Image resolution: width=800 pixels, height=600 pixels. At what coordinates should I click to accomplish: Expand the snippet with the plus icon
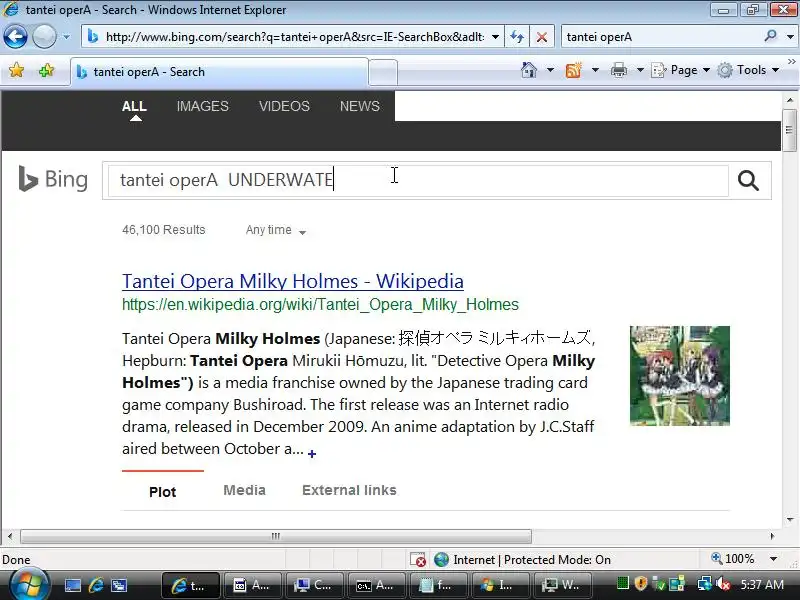[x=312, y=454]
